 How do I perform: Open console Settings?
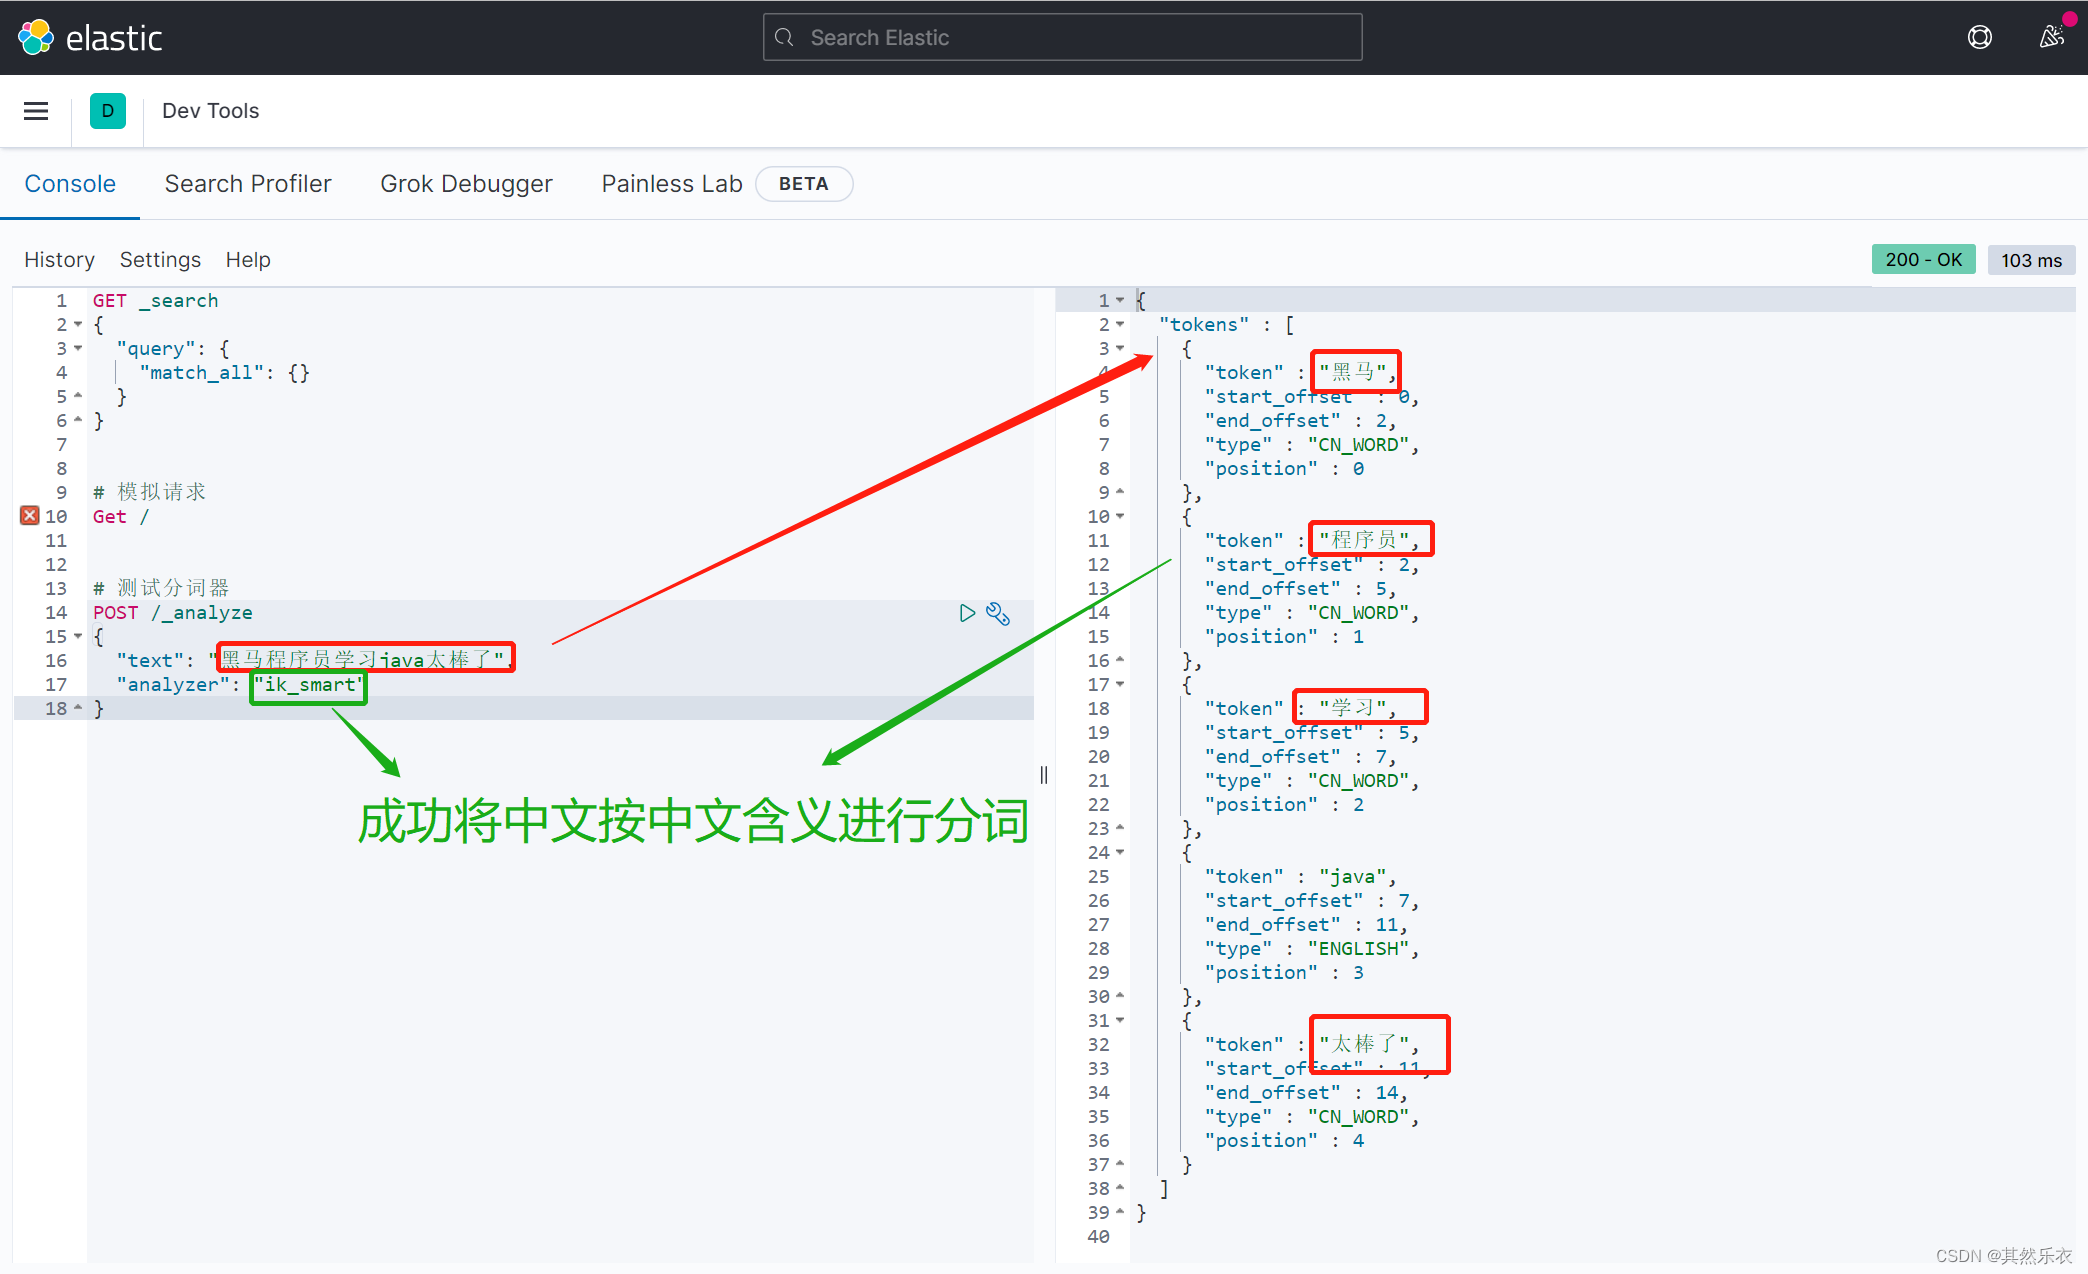click(160, 260)
